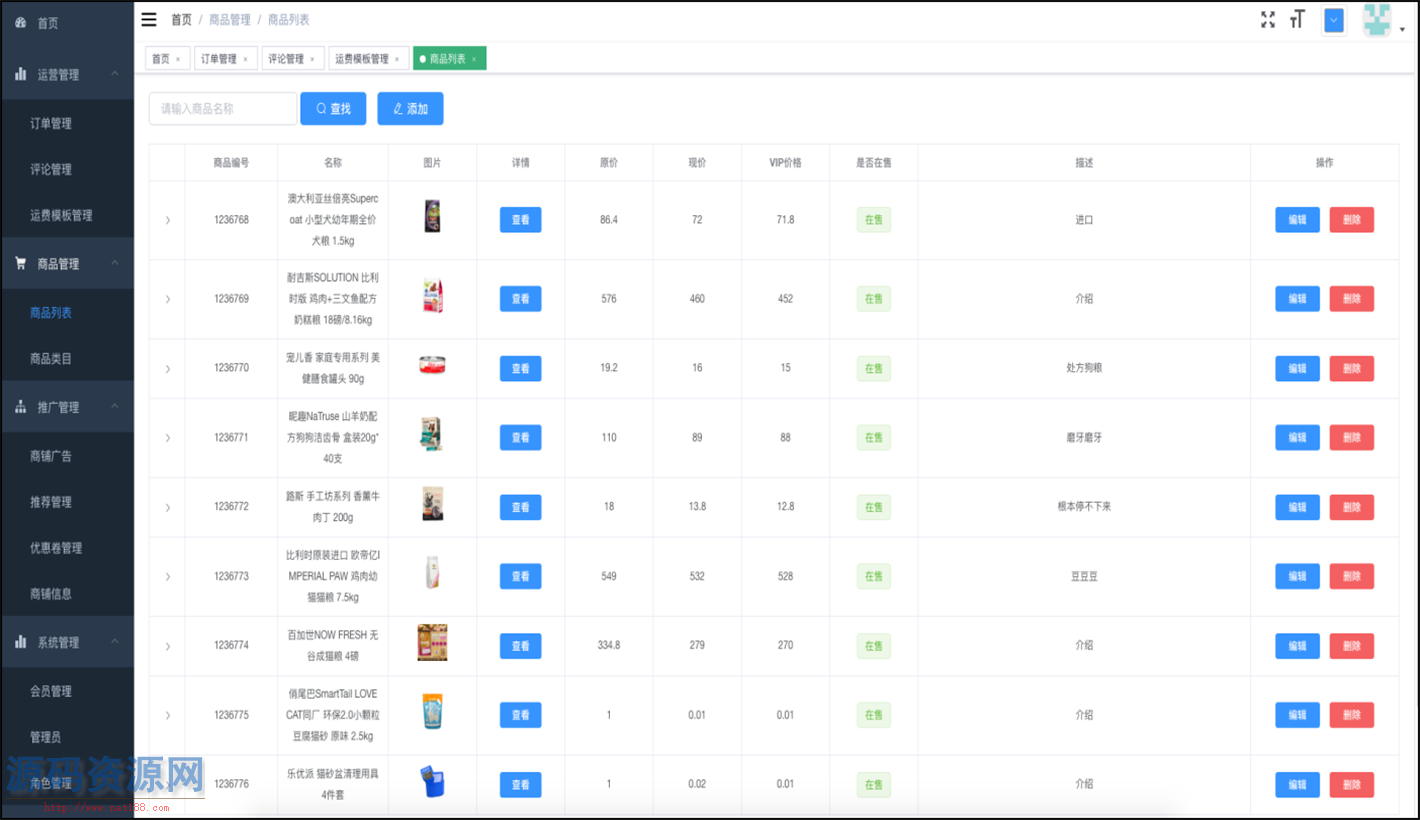Collapse the 推广管理 sidebar section
Image resolution: width=1420 pixels, height=820 pixels.
(x=114, y=407)
